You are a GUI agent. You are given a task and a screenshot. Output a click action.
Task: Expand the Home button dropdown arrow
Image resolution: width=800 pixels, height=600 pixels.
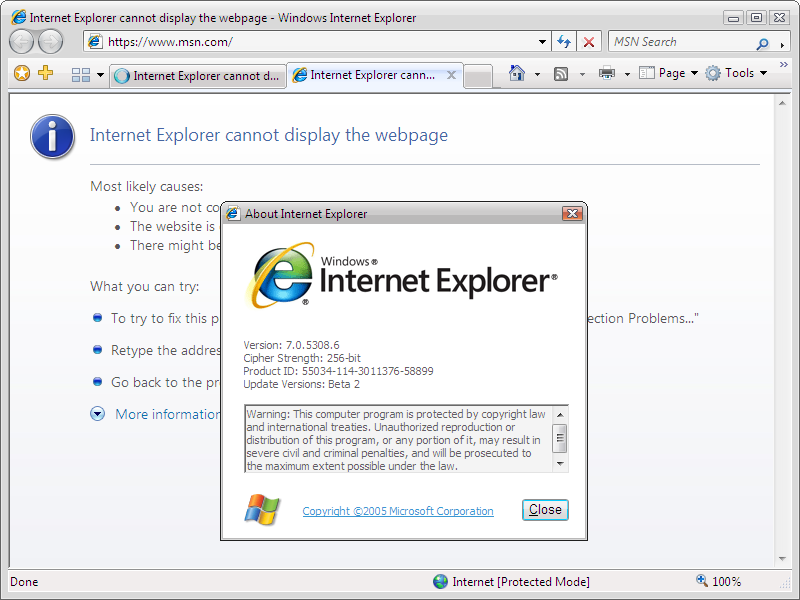(537, 74)
